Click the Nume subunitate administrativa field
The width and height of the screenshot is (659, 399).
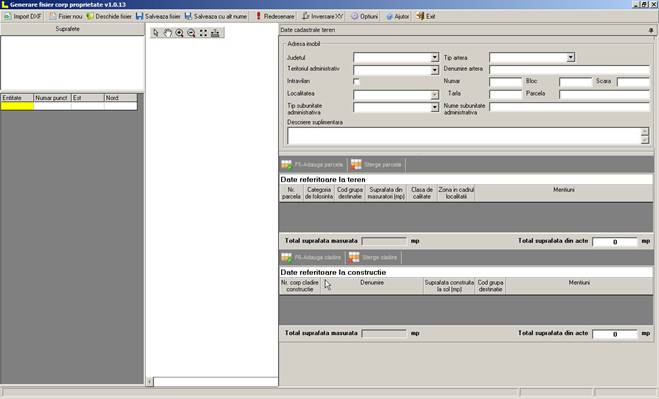pyautogui.click(x=569, y=107)
